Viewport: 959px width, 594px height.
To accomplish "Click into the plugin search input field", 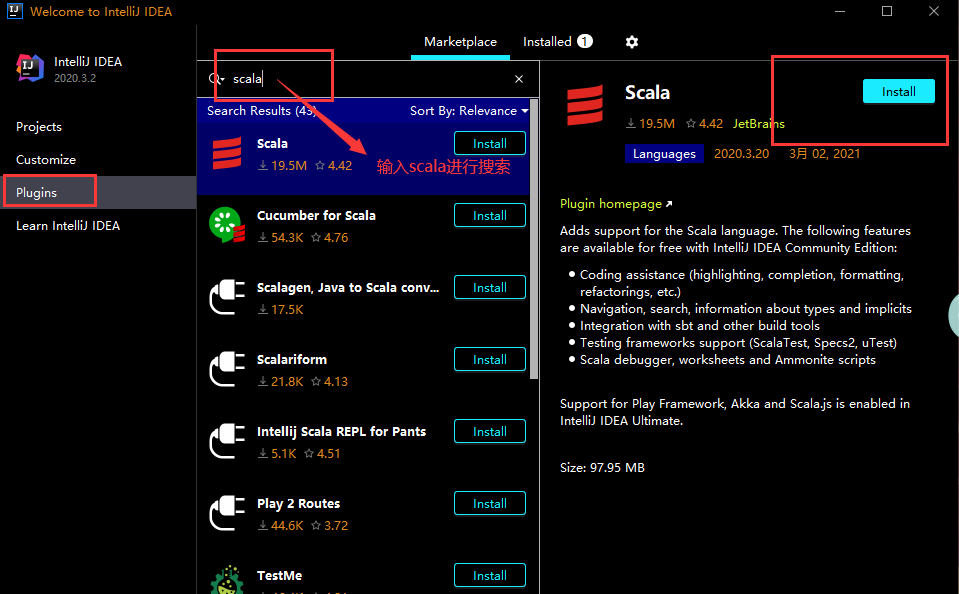I will 367,79.
